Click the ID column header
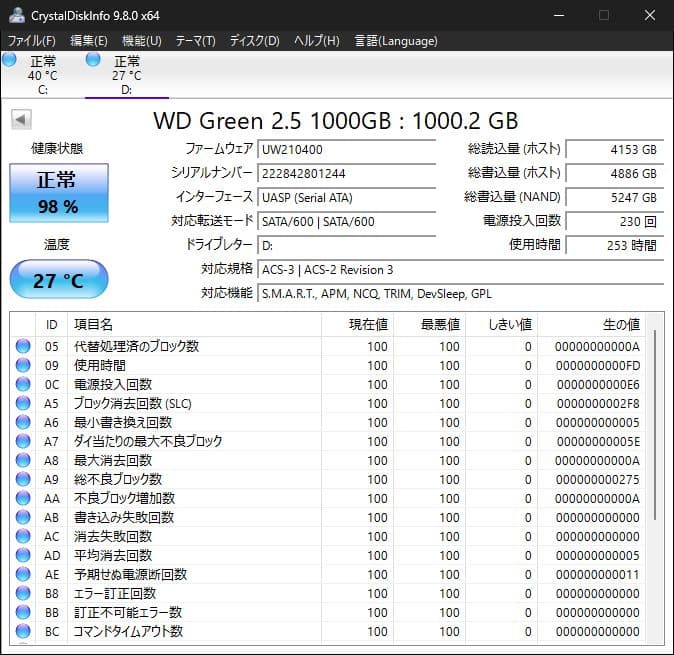The height and width of the screenshot is (655, 674). pyautogui.click(x=51, y=324)
